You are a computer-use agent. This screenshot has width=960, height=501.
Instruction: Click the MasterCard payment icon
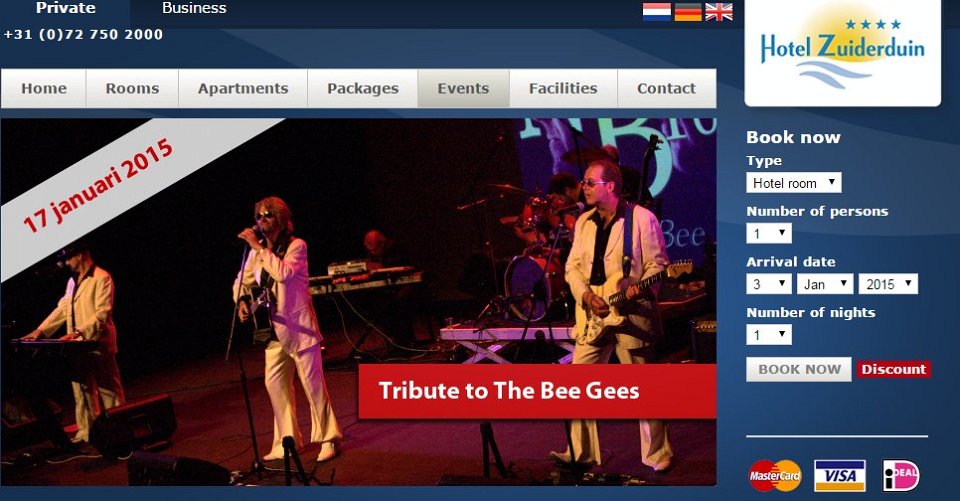click(x=774, y=475)
